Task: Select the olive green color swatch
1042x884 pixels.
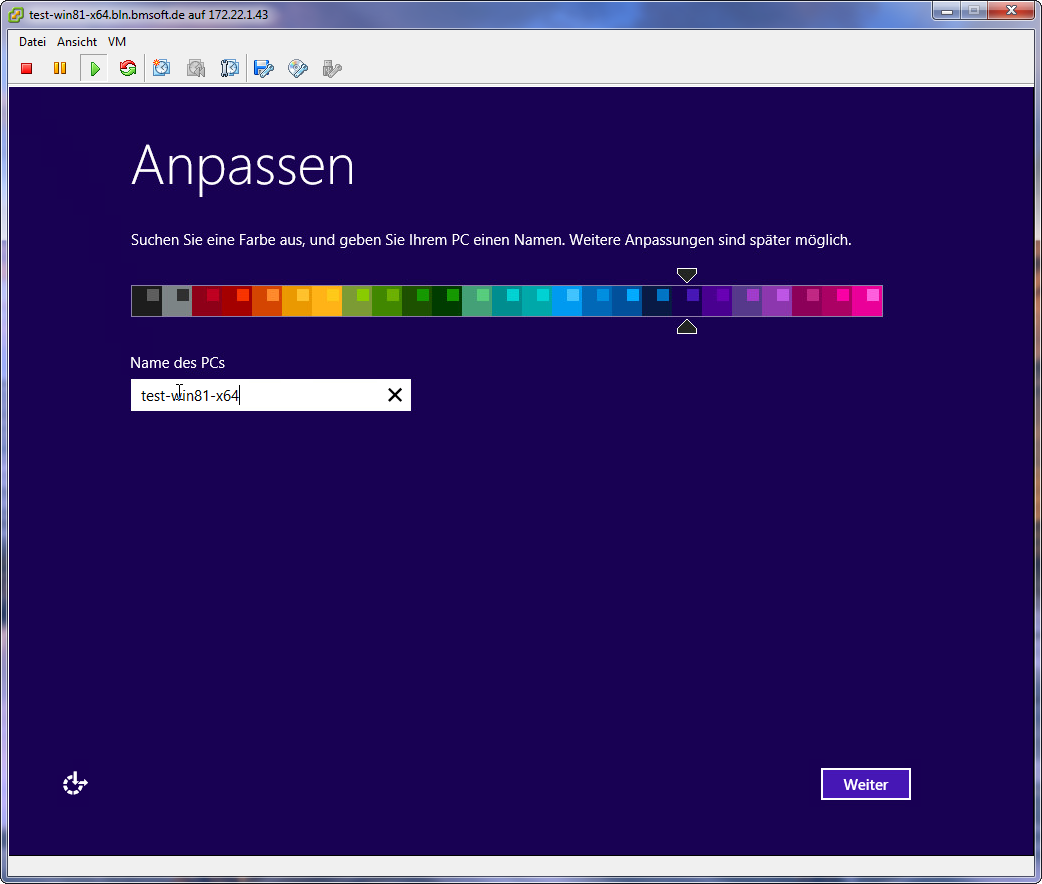Action: 357,301
